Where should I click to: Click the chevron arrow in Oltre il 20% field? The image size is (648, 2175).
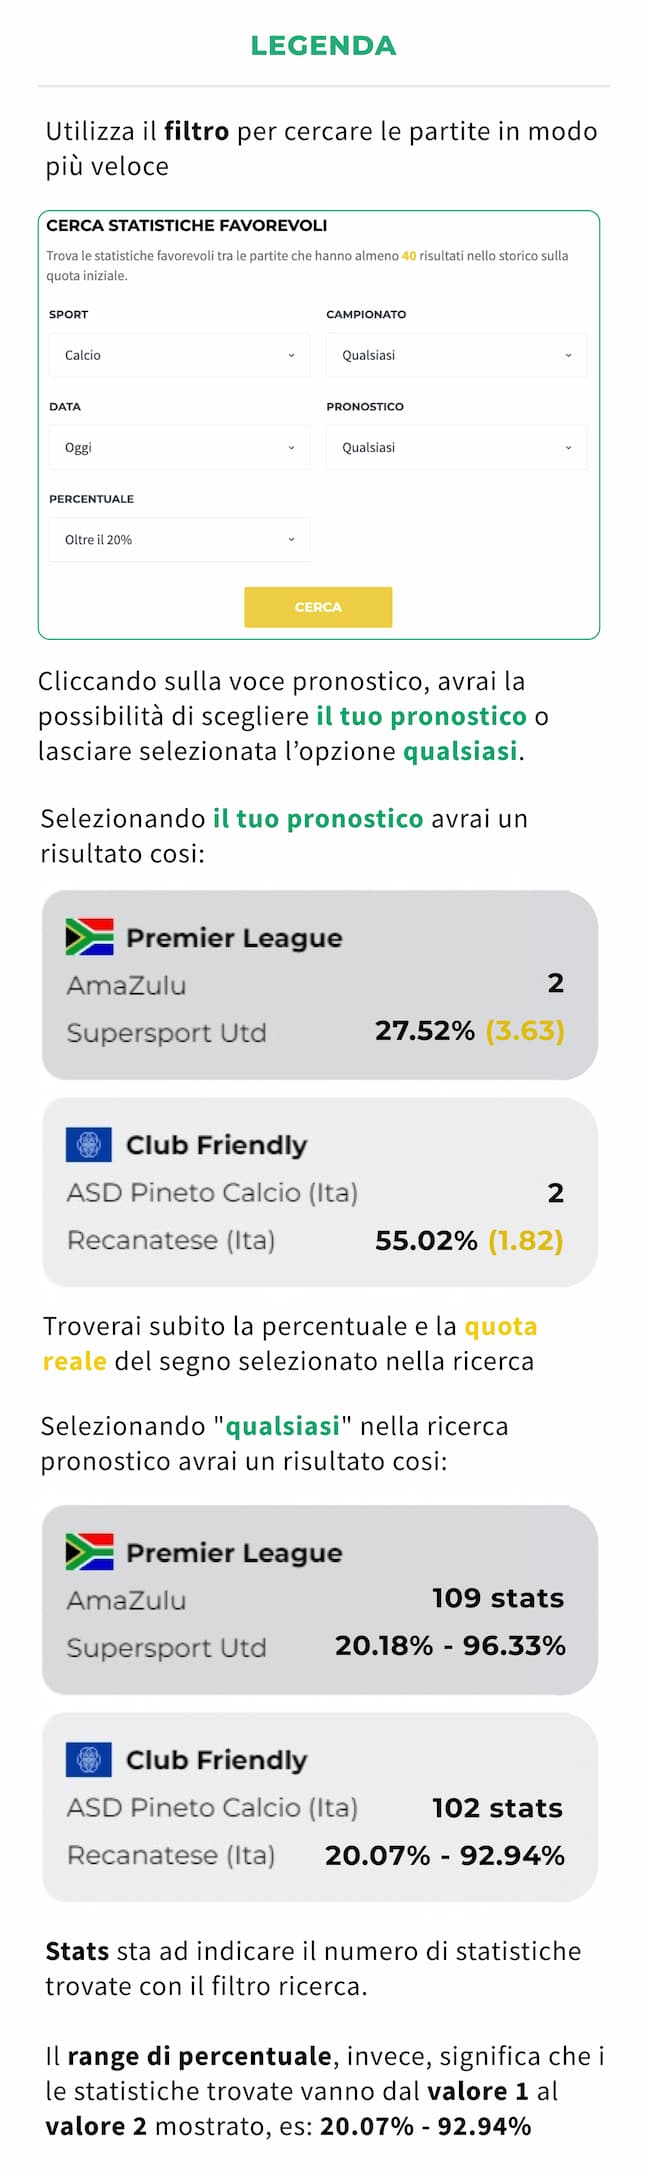(x=291, y=540)
